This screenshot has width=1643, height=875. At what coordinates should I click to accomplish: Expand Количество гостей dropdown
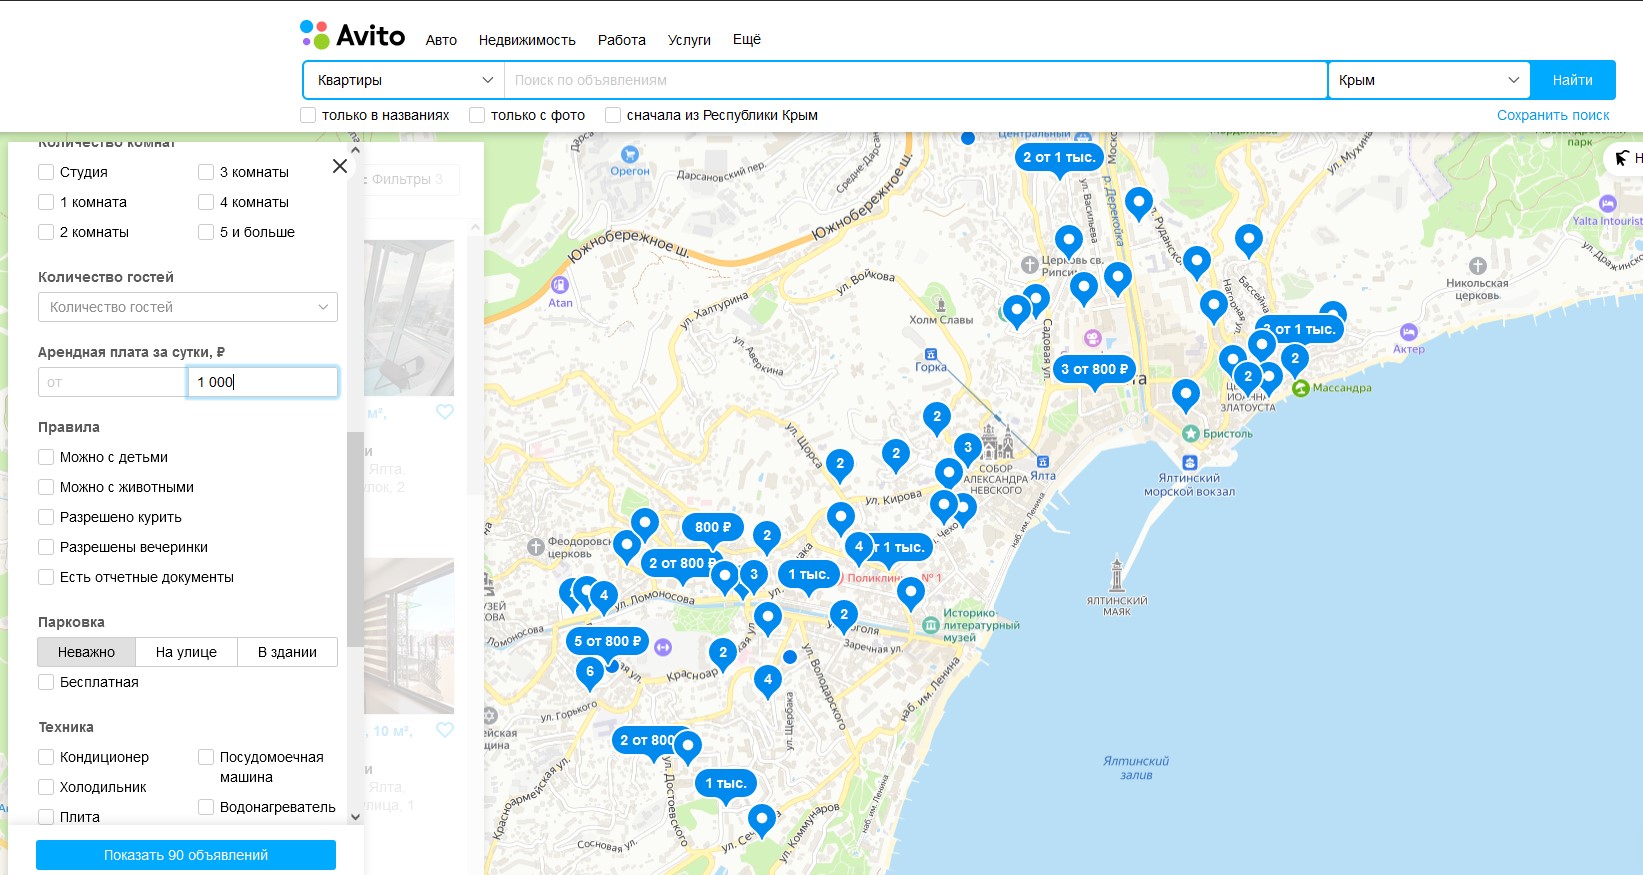pos(188,307)
